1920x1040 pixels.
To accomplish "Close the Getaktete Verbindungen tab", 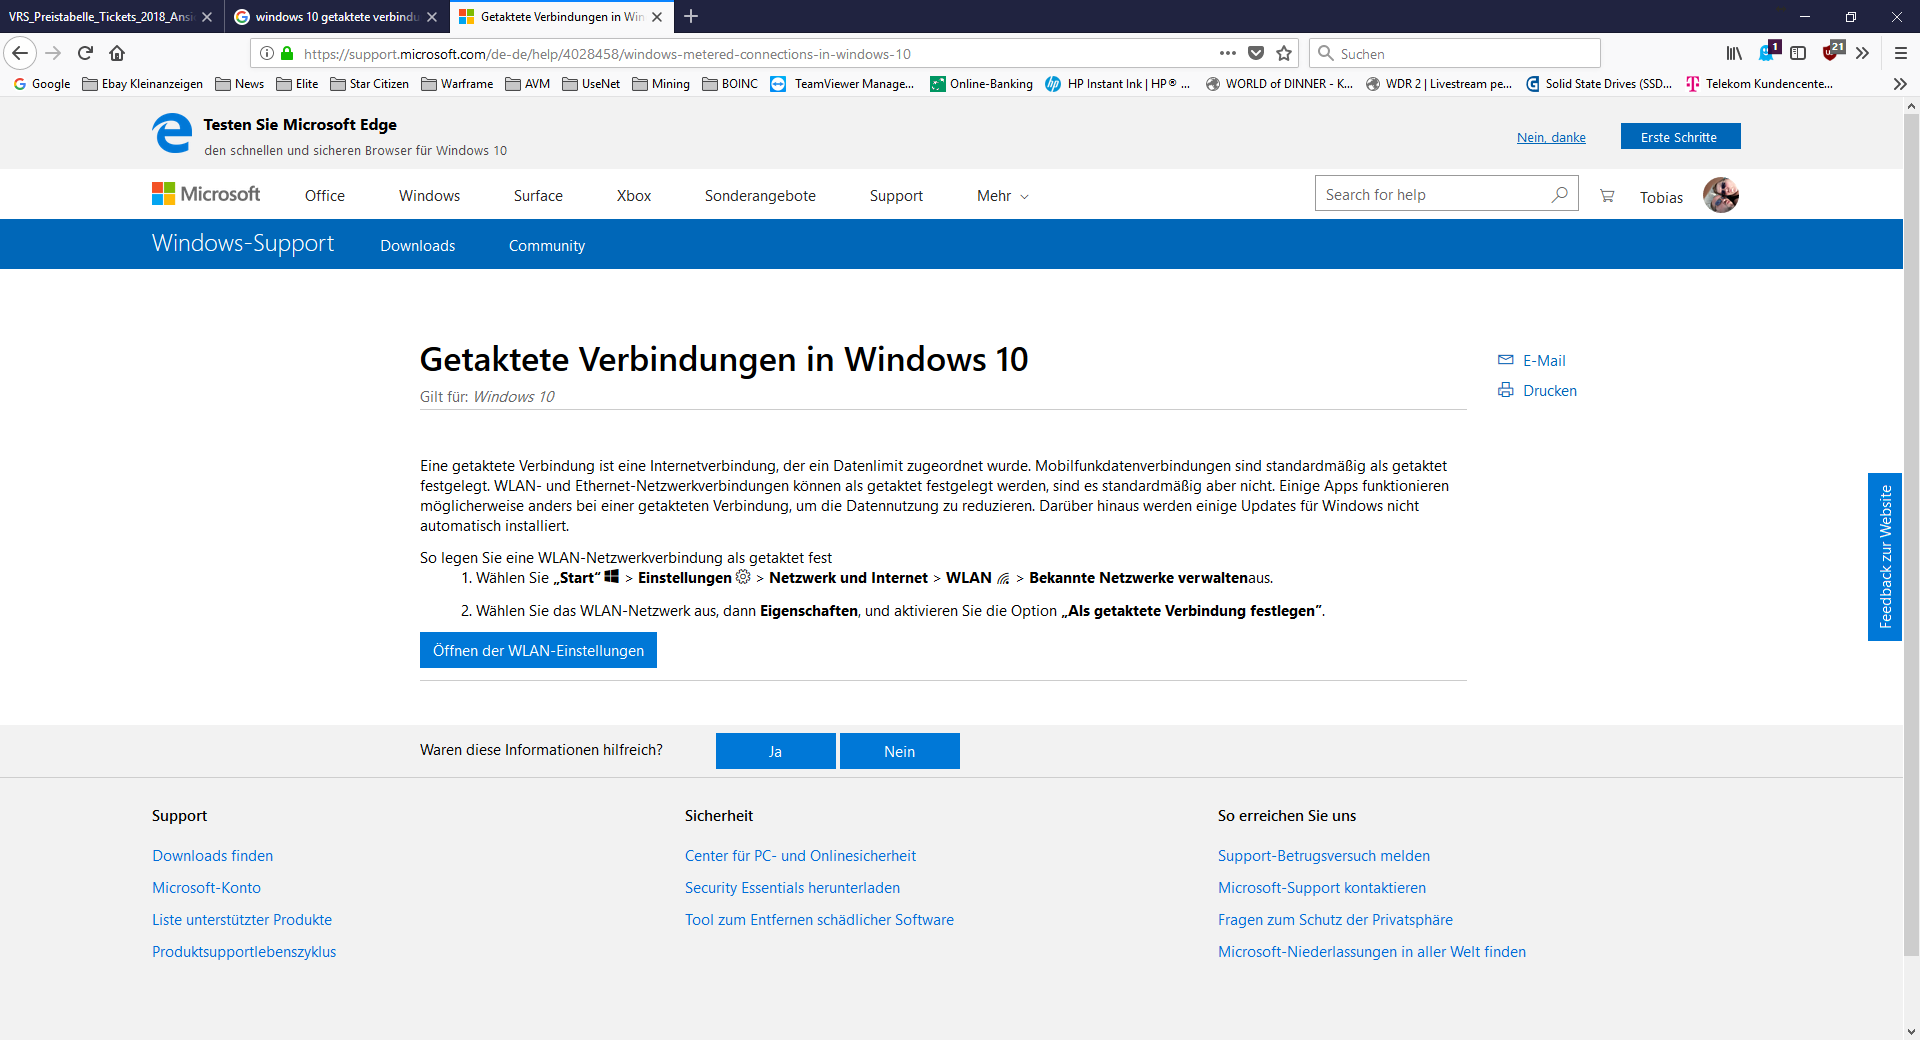I will pyautogui.click(x=657, y=17).
